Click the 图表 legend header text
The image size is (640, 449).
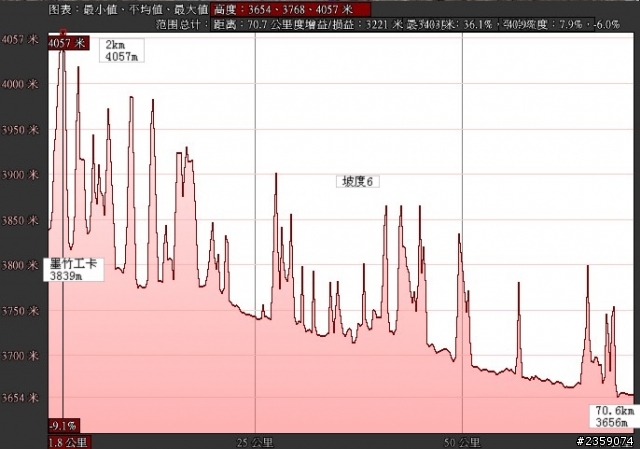pos(128,9)
